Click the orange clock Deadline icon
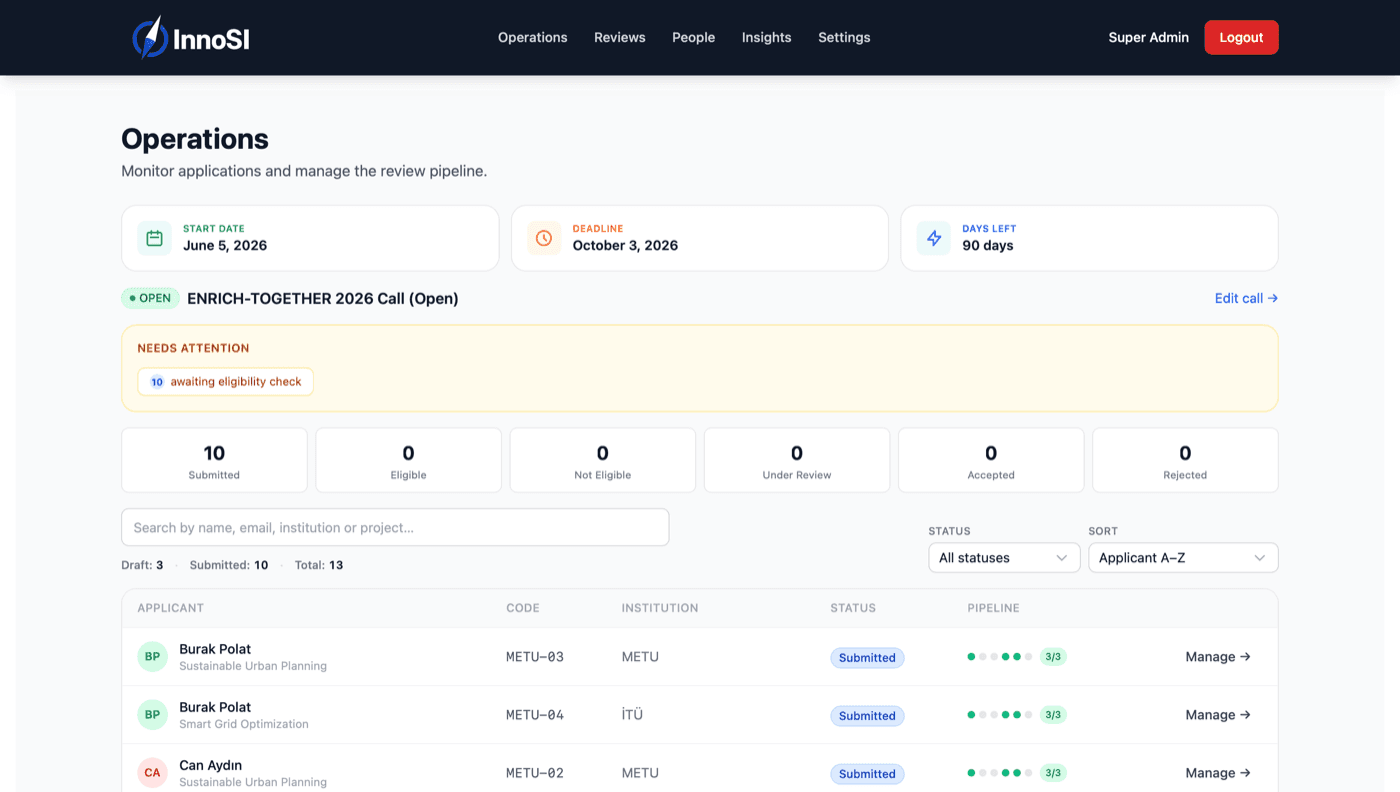The image size is (1400, 792). click(x=544, y=238)
